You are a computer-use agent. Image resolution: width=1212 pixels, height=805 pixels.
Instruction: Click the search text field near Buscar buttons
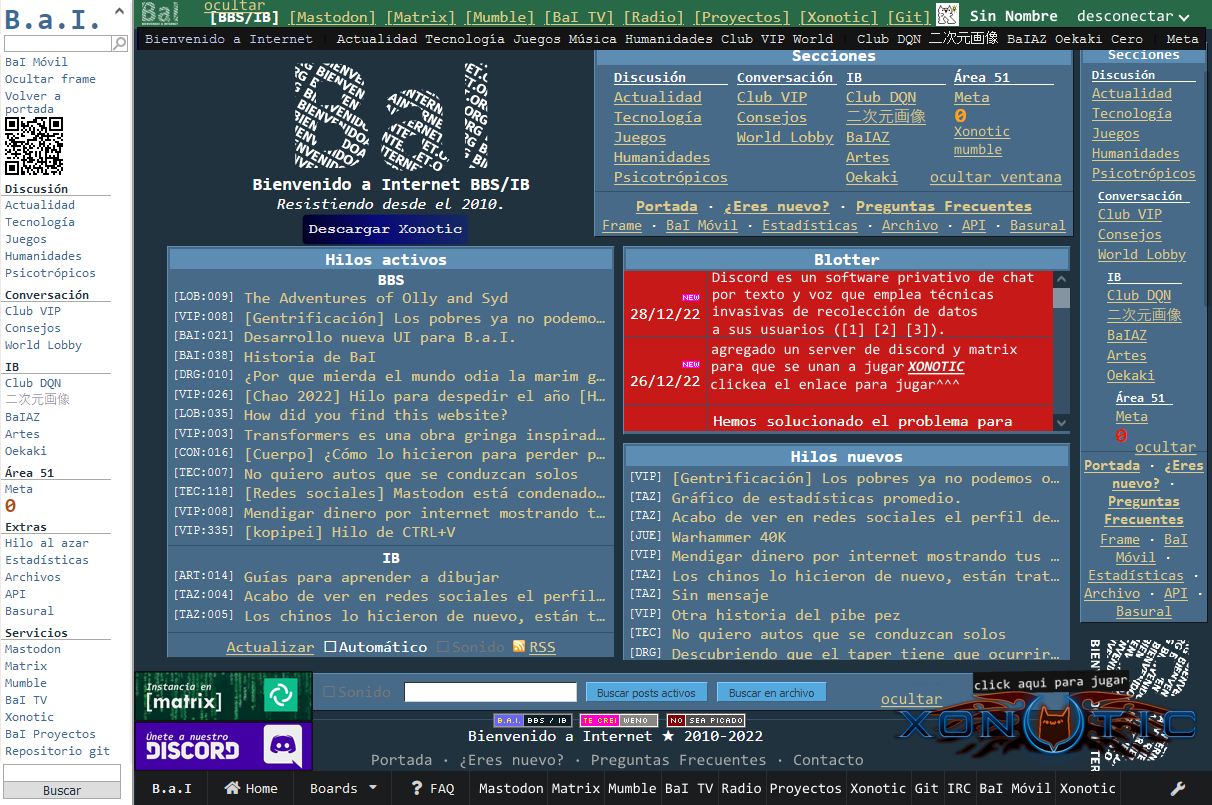coord(490,692)
